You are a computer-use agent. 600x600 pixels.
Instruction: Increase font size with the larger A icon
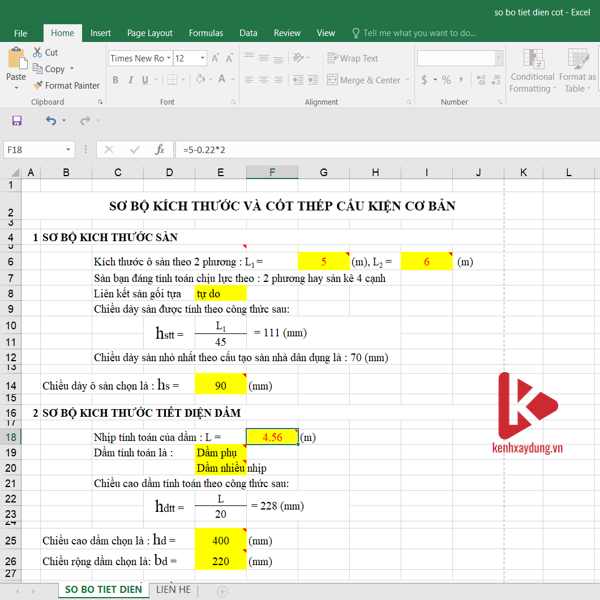point(217,58)
